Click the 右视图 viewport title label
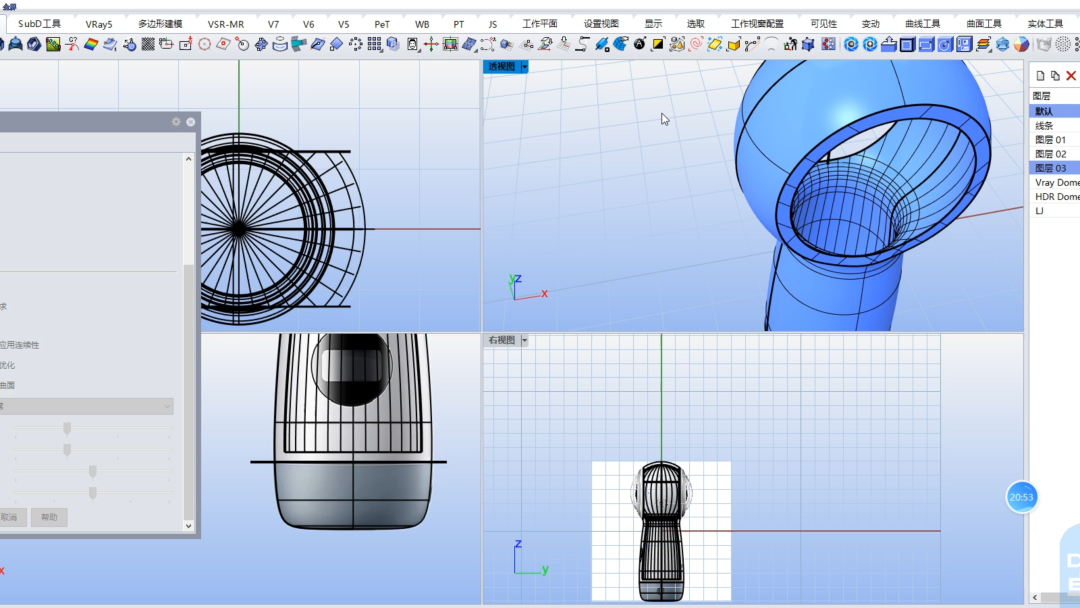Viewport: 1080px width, 608px height. pos(501,340)
